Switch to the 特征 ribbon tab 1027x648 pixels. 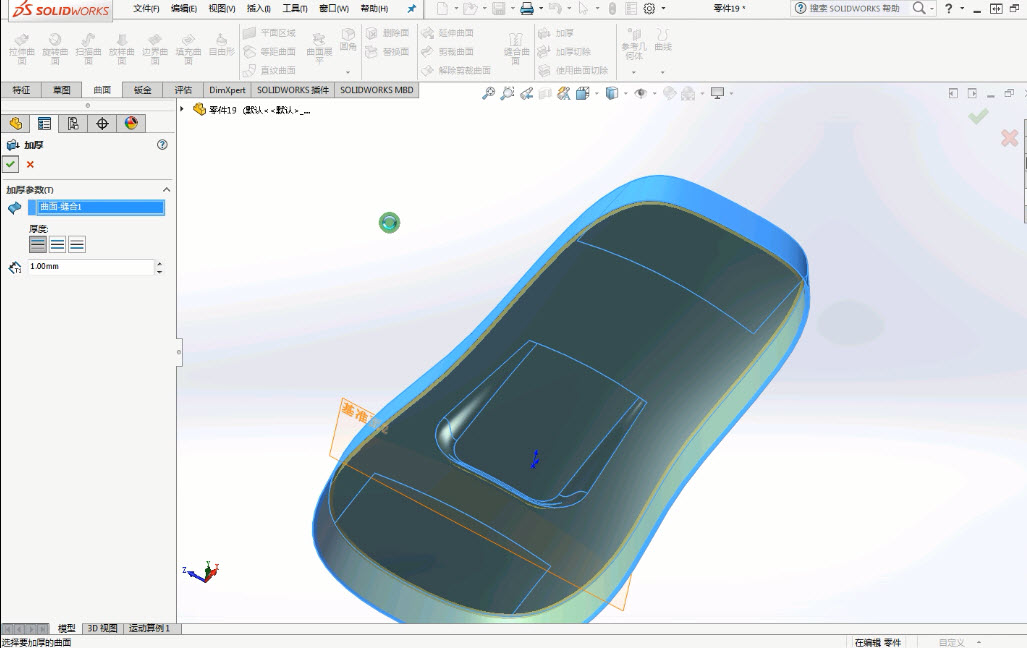click(x=21, y=90)
